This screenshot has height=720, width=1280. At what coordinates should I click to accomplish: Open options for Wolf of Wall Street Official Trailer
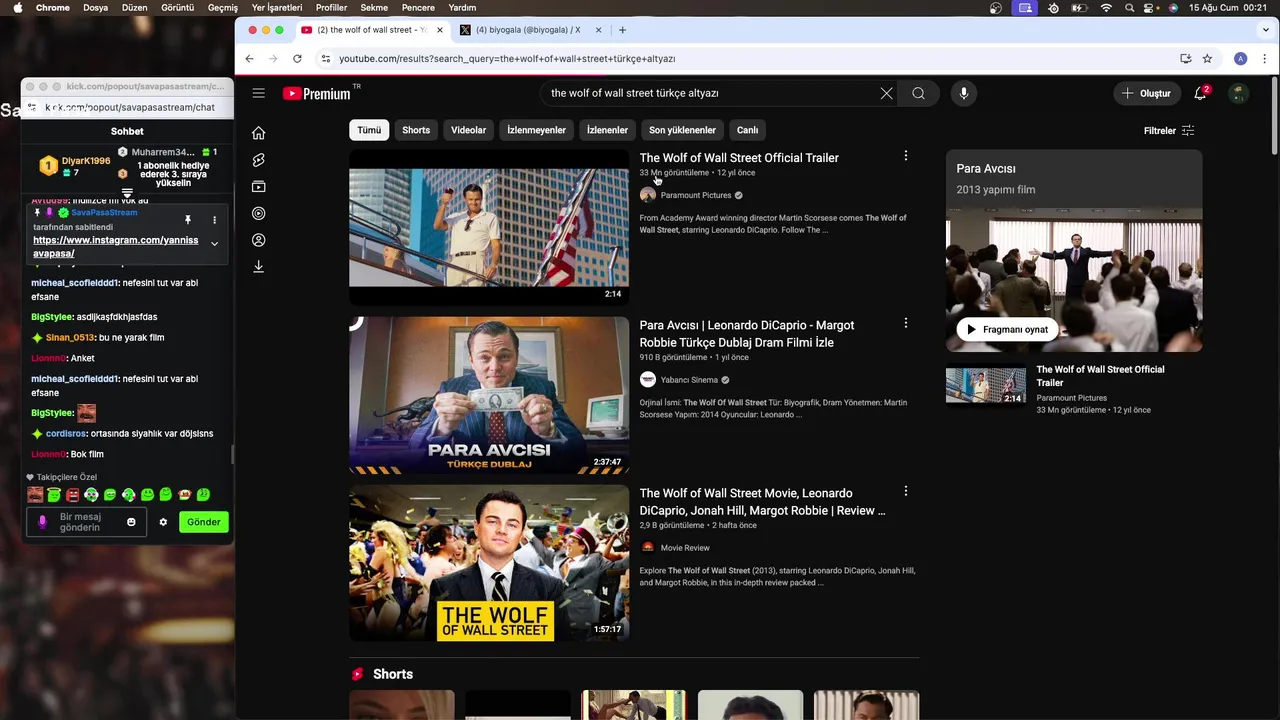click(x=906, y=156)
